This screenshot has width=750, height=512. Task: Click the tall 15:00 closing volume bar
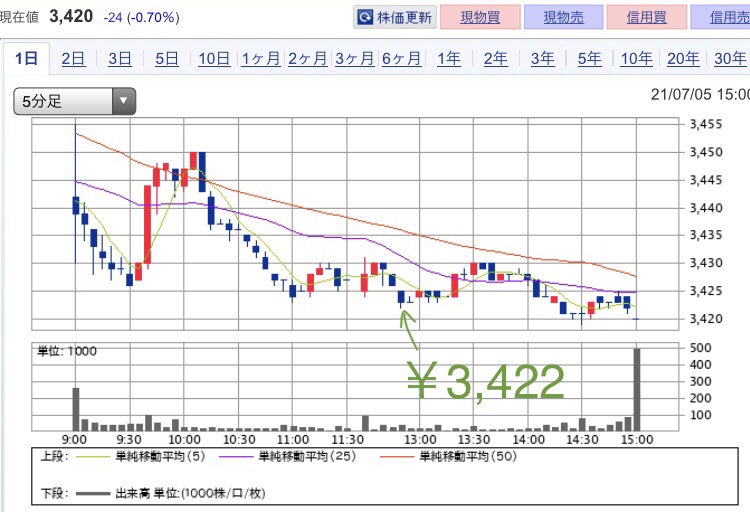pyautogui.click(x=637, y=390)
